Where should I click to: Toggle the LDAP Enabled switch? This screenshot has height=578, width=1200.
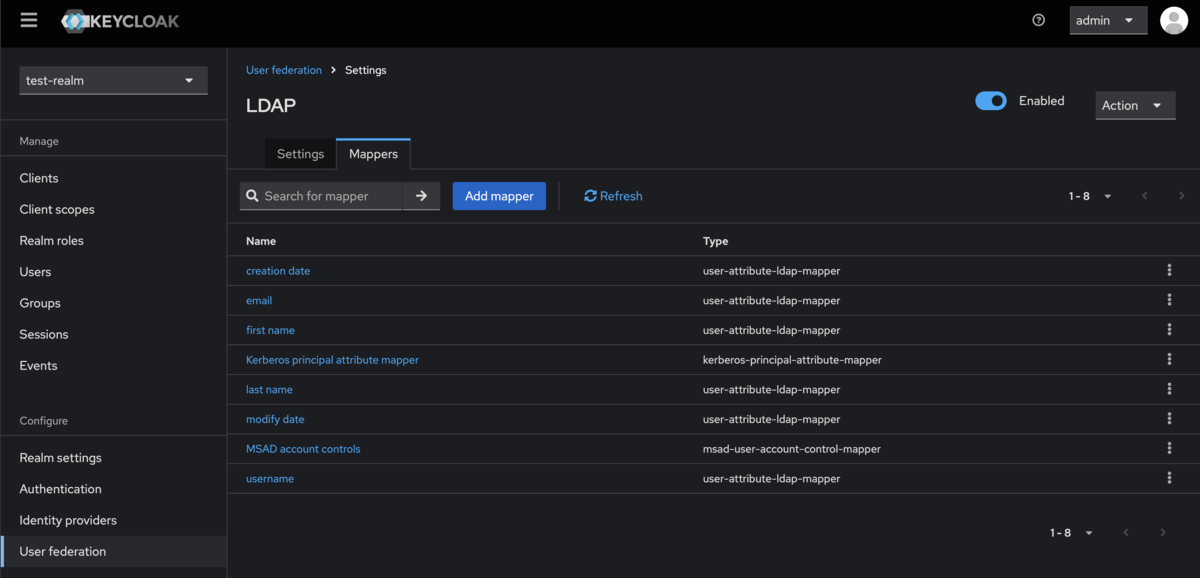pos(991,101)
